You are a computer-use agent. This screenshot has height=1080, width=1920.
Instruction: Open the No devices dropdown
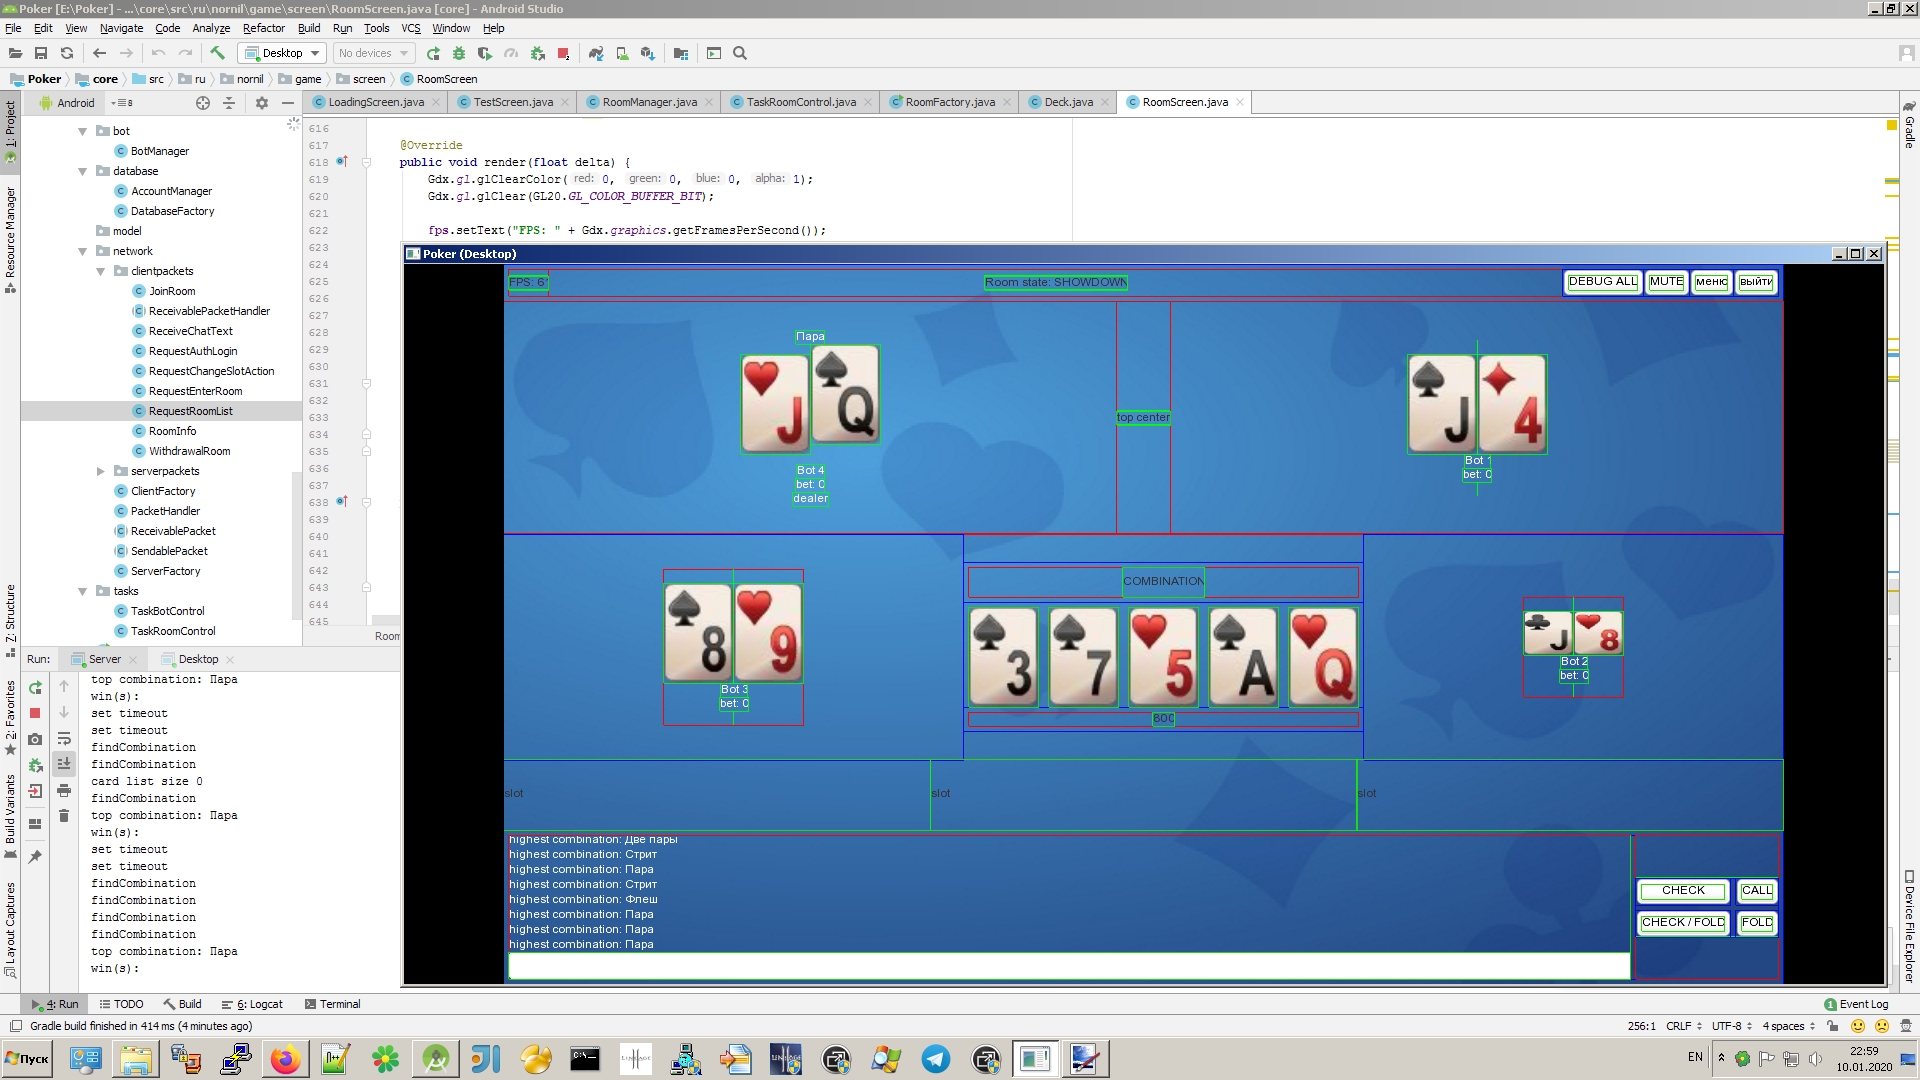point(373,53)
